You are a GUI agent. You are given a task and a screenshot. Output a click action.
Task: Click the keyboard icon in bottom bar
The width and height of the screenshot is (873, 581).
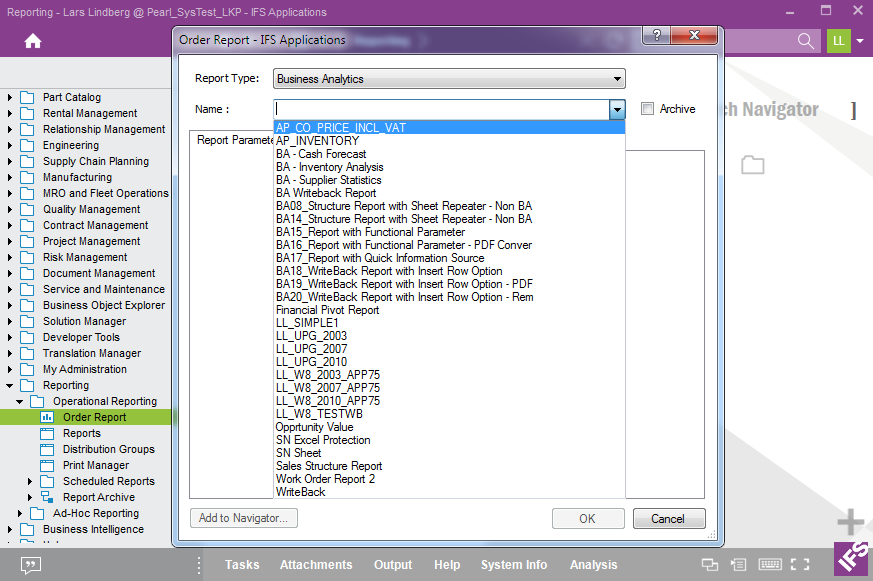[x=770, y=564]
